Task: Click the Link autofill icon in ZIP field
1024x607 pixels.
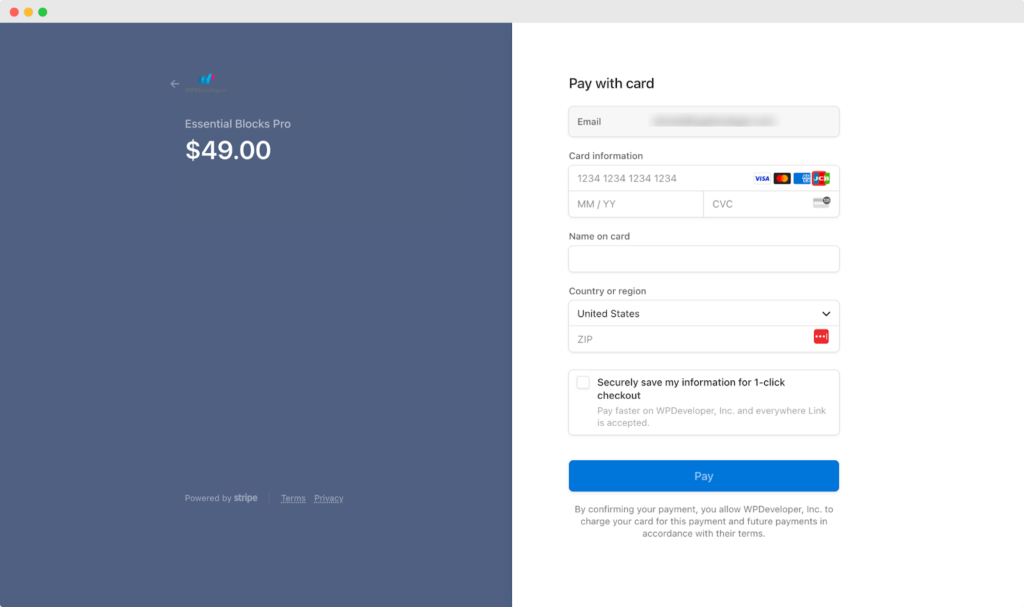Action: 821,336
